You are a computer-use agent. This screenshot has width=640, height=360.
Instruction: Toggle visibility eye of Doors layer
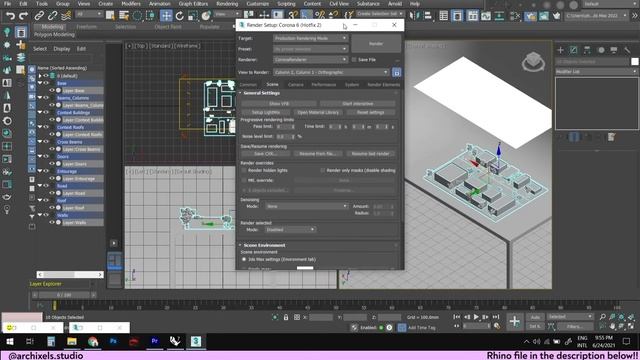pyautogui.click(x=46, y=157)
